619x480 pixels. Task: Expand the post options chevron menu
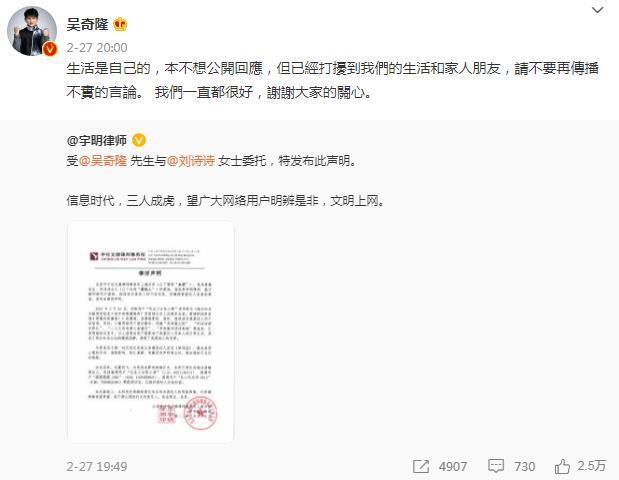pos(598,10)
